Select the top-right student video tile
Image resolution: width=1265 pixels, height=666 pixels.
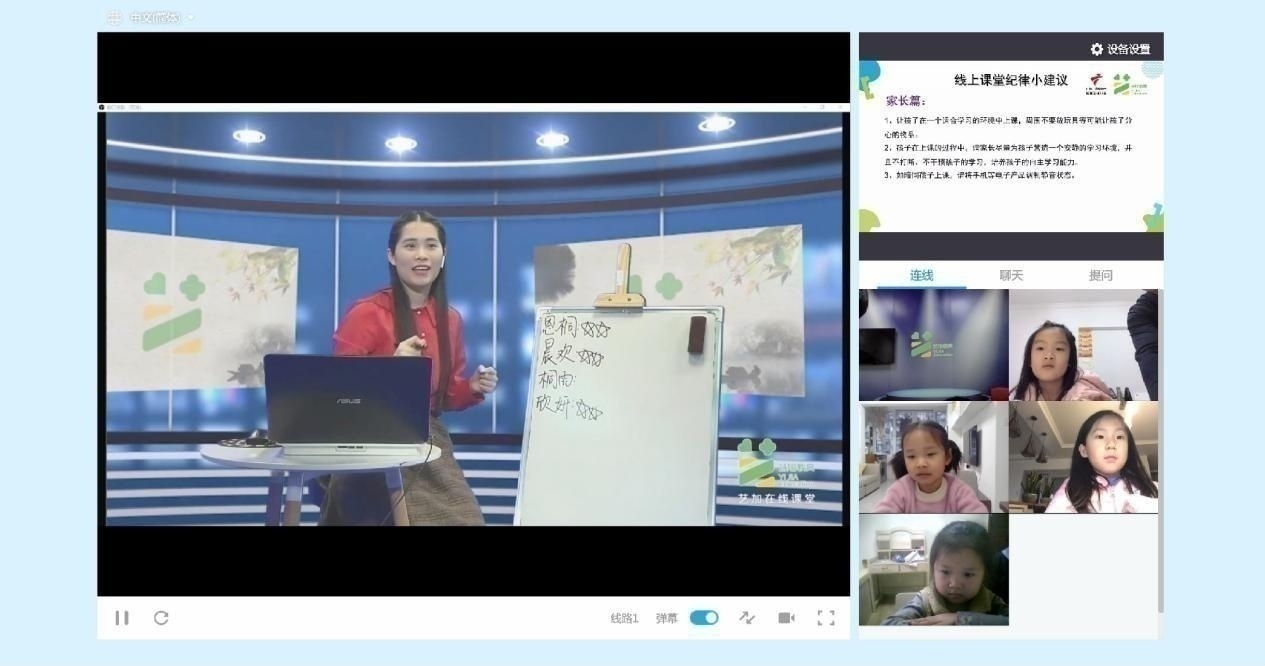pos(1083,345)
